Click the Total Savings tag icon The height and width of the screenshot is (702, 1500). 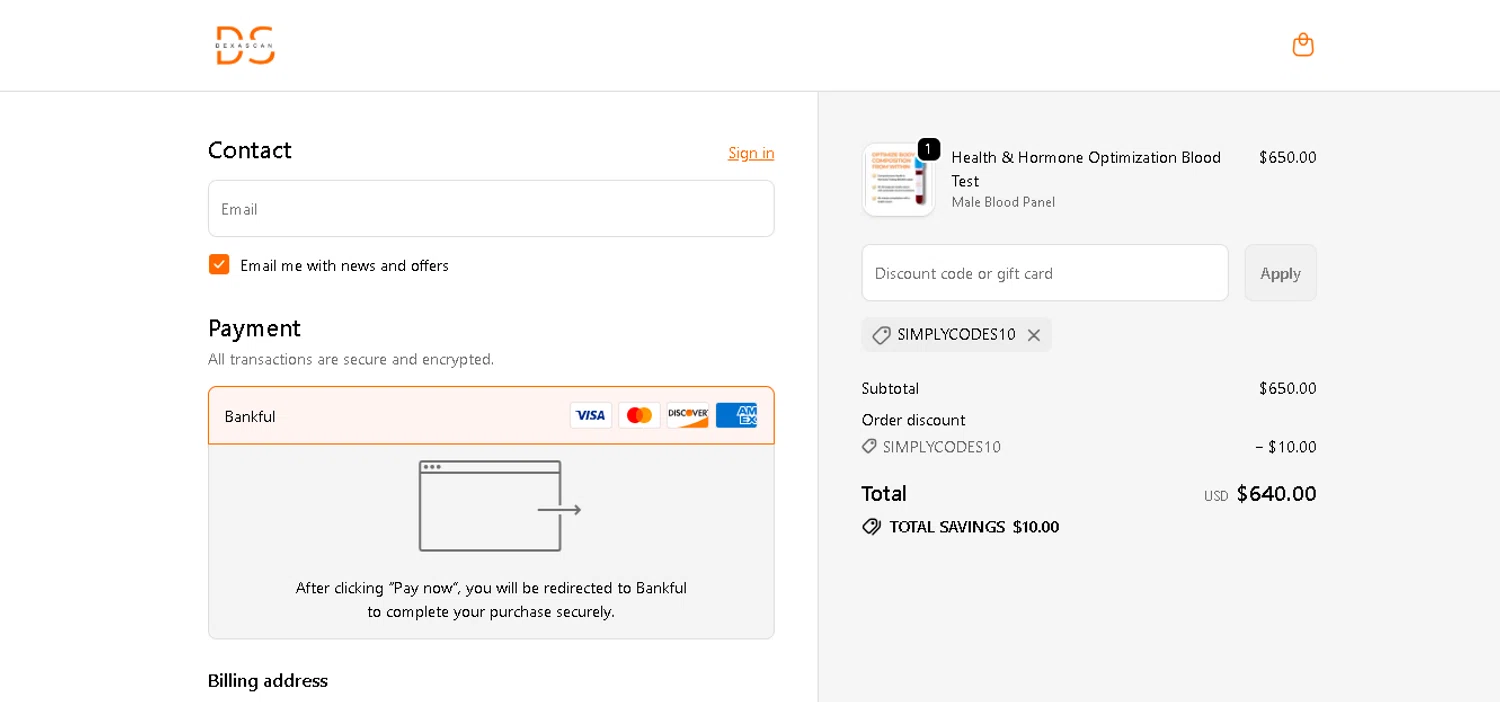click(872, 527)
